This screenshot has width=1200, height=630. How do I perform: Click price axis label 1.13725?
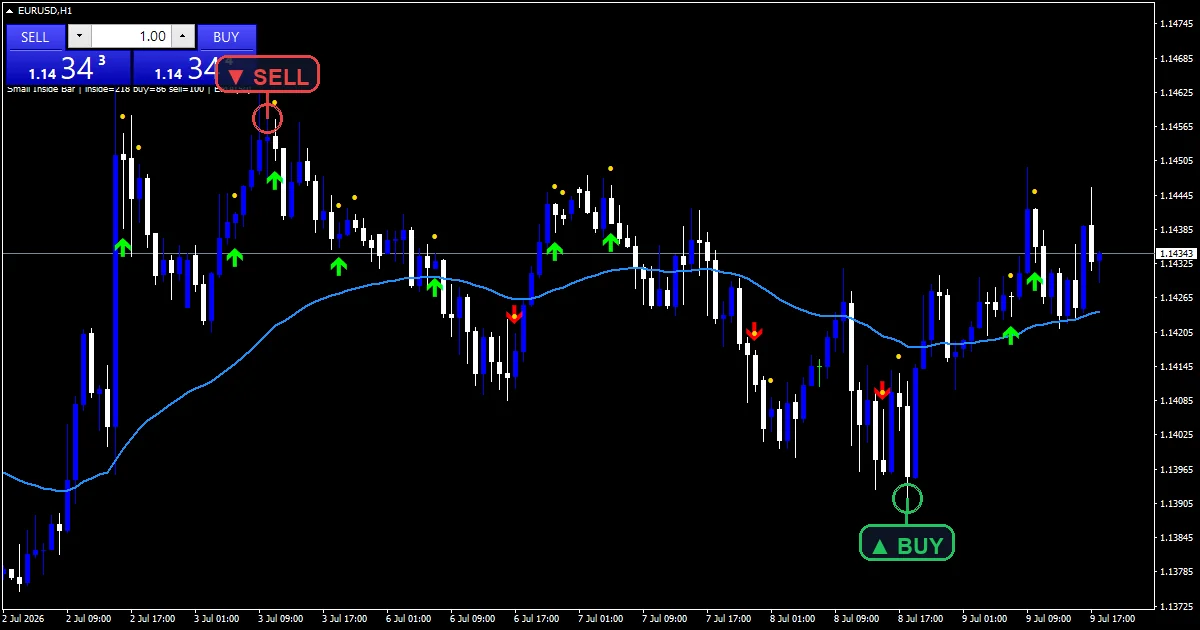click(x=1179, y=606)
